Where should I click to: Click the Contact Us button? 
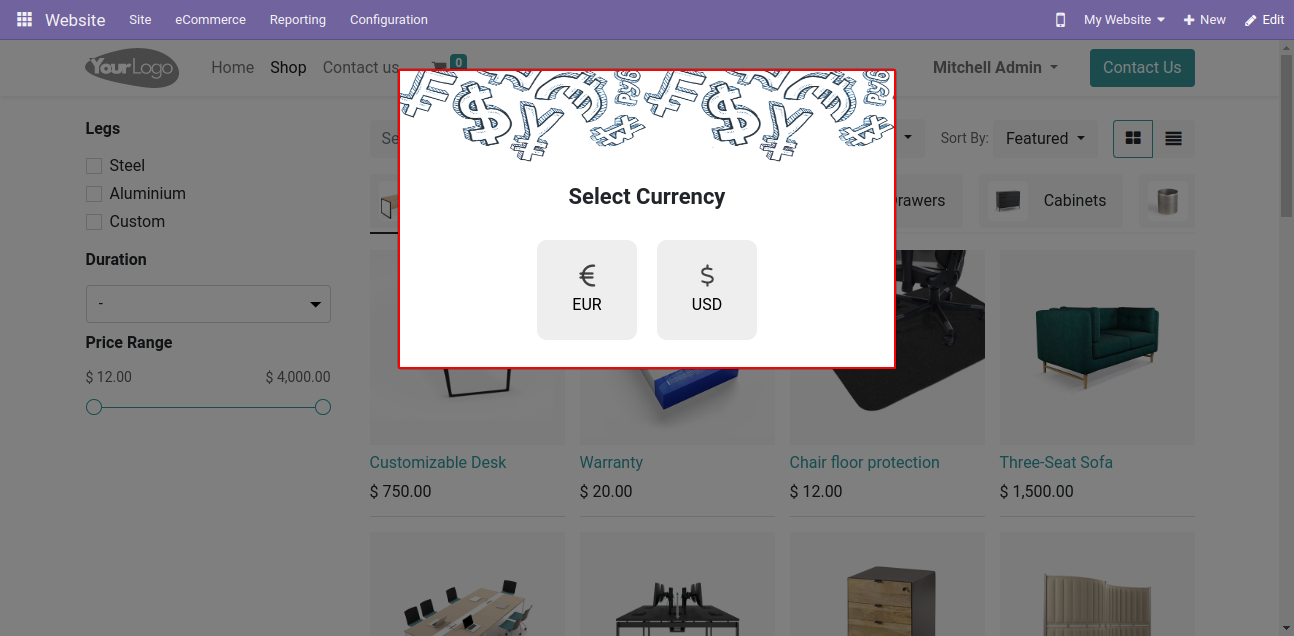point(1142,68)
